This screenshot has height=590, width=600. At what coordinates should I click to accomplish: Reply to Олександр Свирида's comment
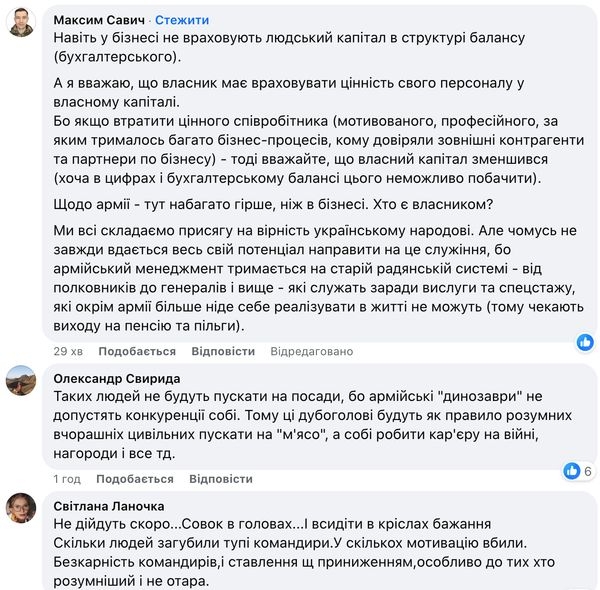point(223,479)
